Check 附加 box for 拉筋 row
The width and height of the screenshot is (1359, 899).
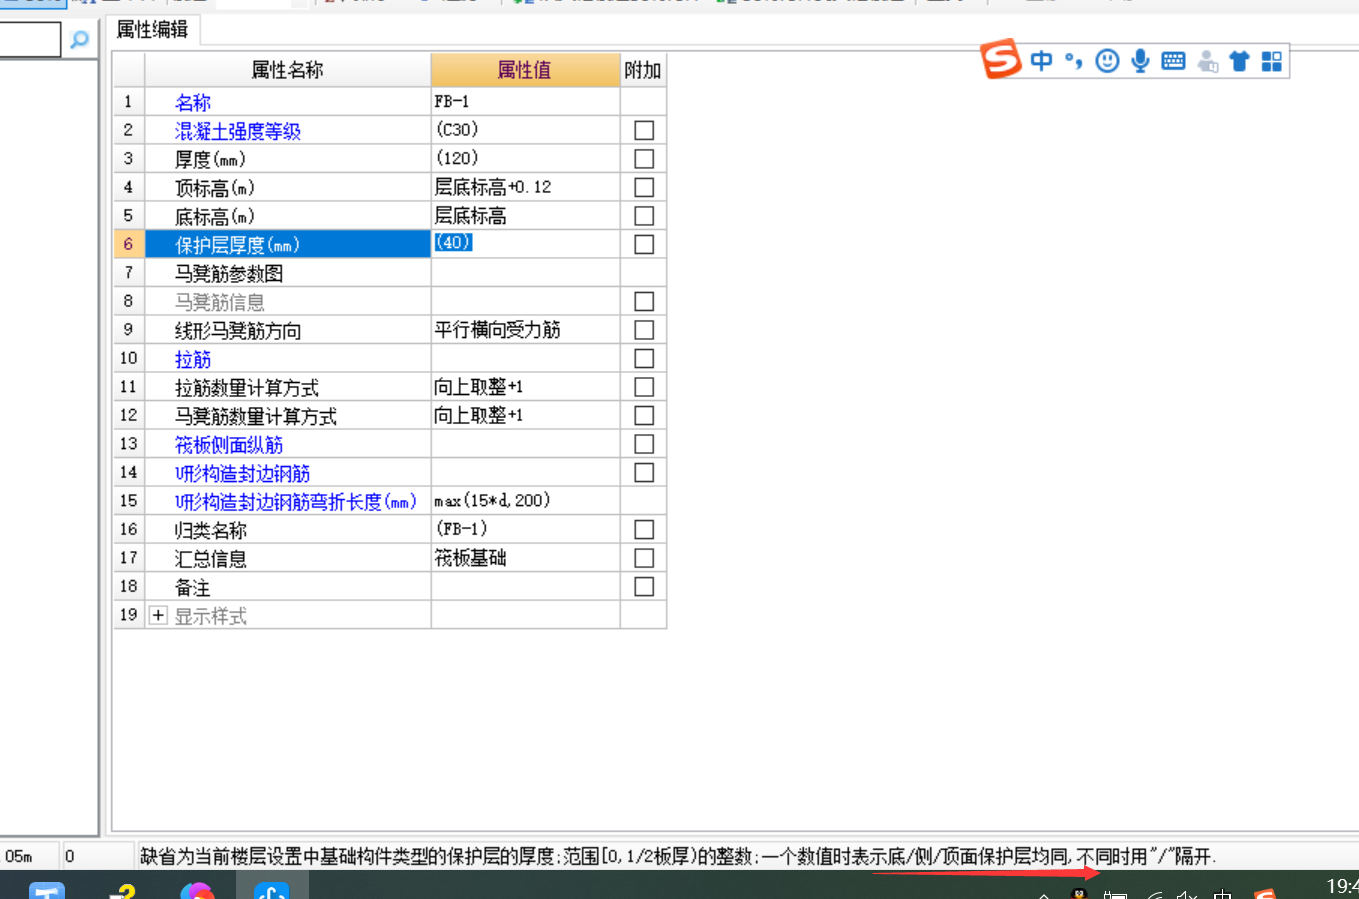pos(644,358)
